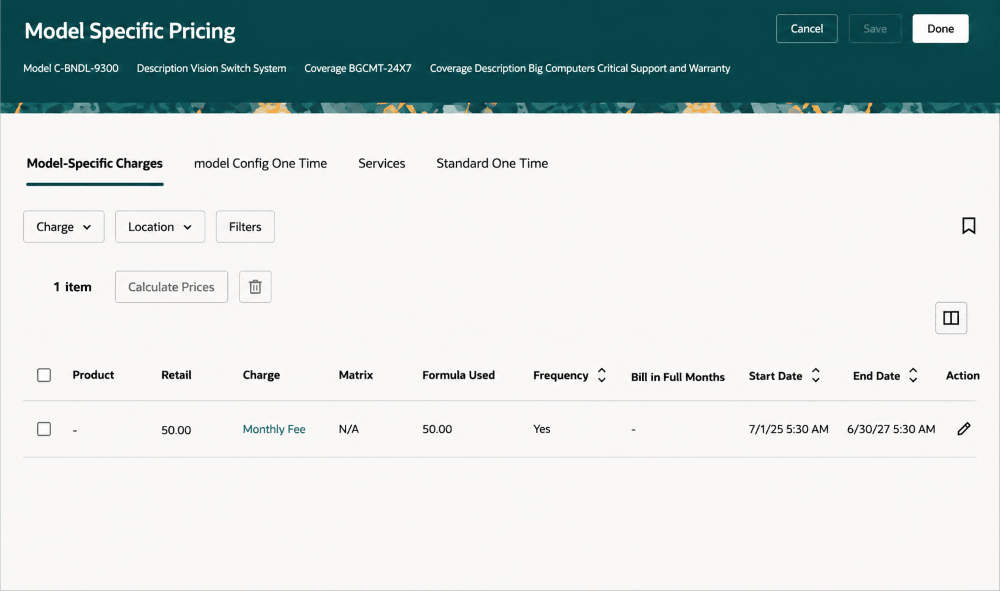
Task: Switch to Standard One Time tab
Action: (492, 164)
